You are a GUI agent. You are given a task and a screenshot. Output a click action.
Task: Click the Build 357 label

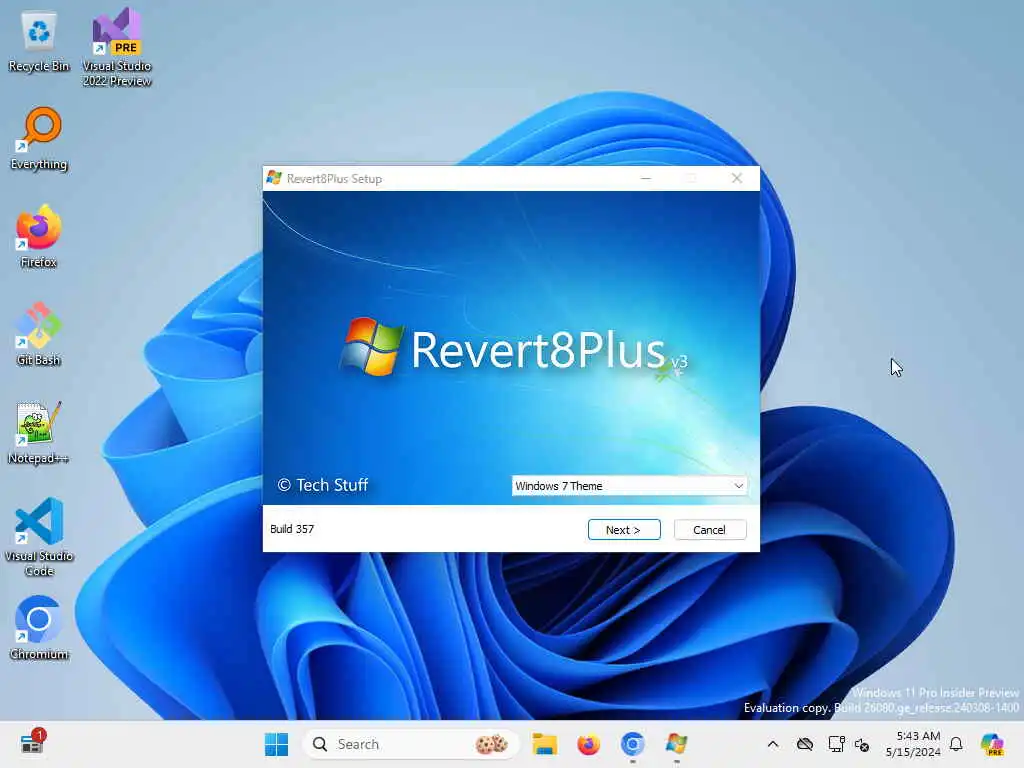click(292, 529)
